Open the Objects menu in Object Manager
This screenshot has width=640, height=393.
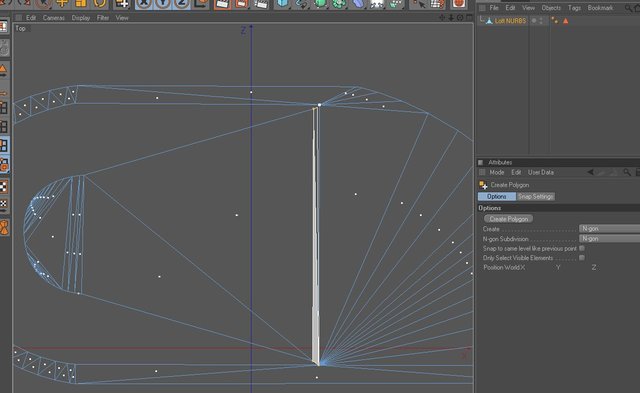(x=551, y=8)
